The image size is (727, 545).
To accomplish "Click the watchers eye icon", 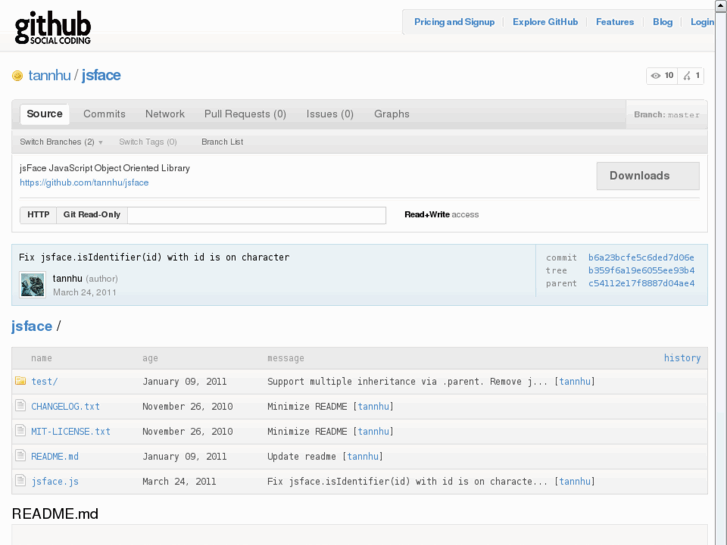I will pos(656,76).
